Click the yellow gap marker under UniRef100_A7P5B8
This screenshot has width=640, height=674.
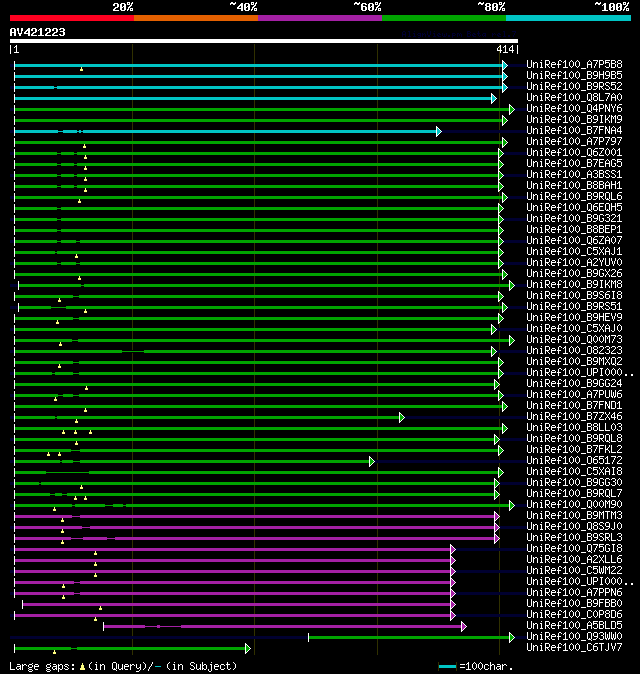(81, 69)
